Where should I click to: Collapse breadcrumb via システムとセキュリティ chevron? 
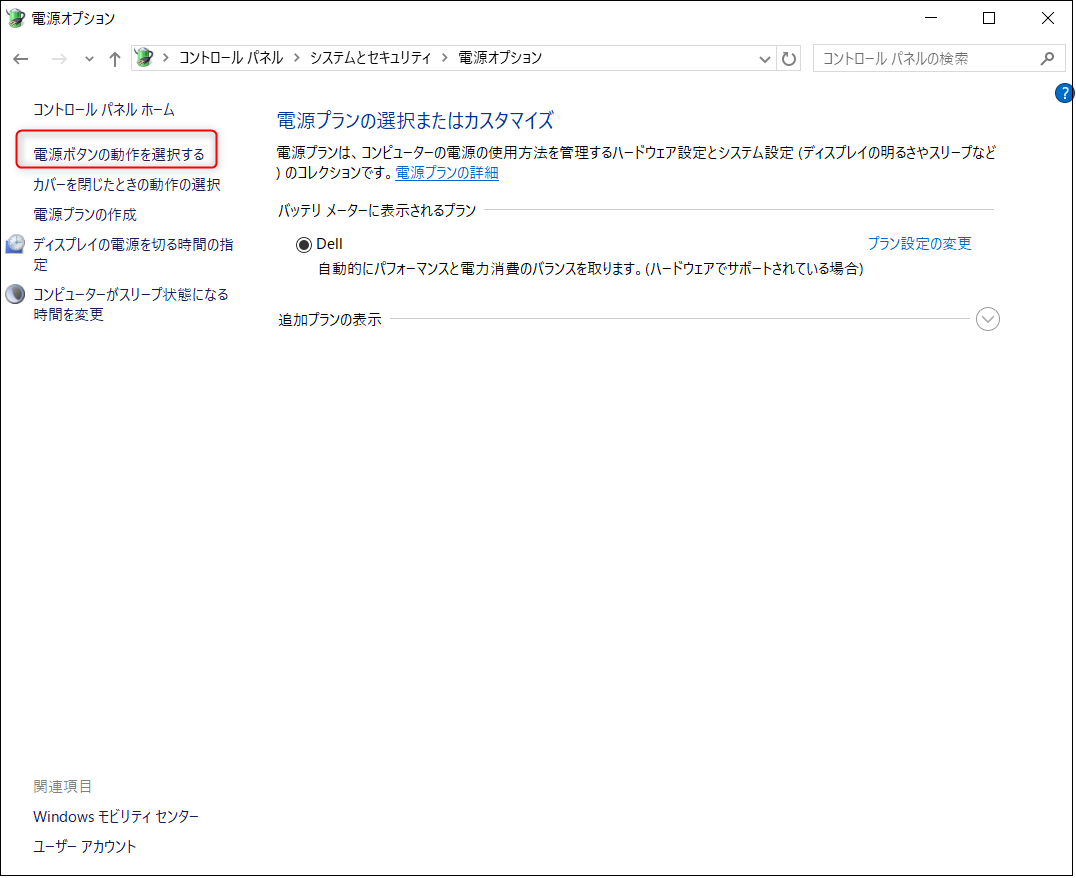pos(443,58)
